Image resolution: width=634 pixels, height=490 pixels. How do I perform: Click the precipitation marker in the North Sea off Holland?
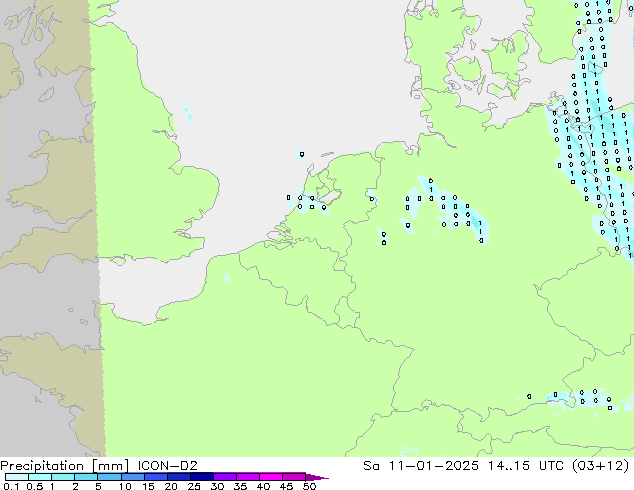[x=302, y=154]
